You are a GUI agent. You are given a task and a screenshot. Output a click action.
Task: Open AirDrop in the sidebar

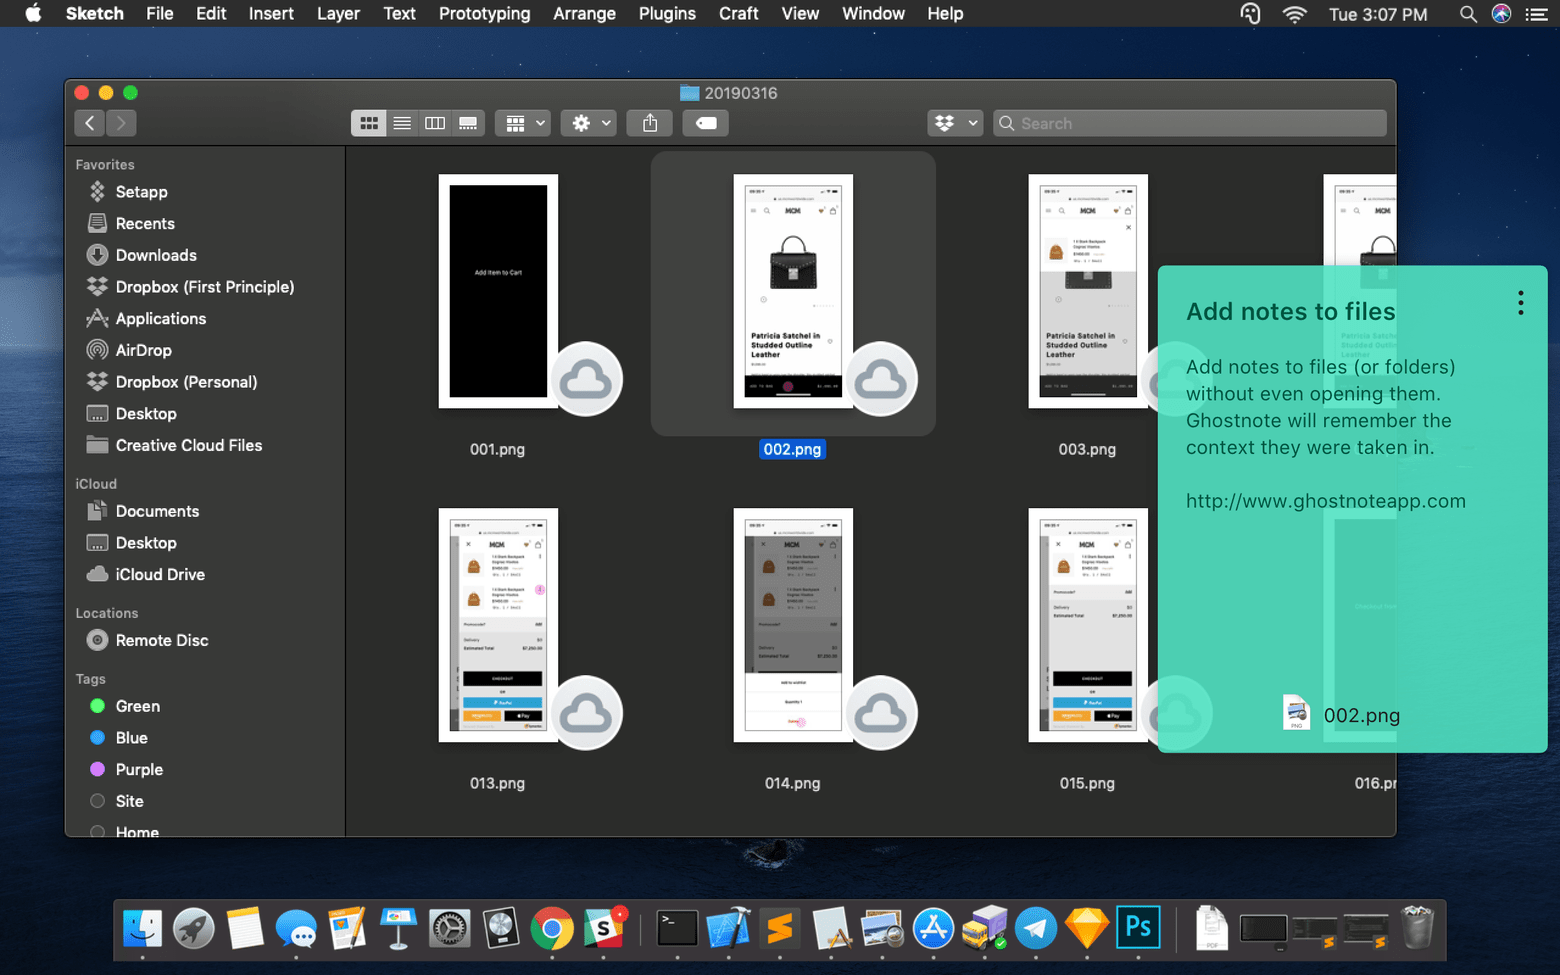coord(143,350)
